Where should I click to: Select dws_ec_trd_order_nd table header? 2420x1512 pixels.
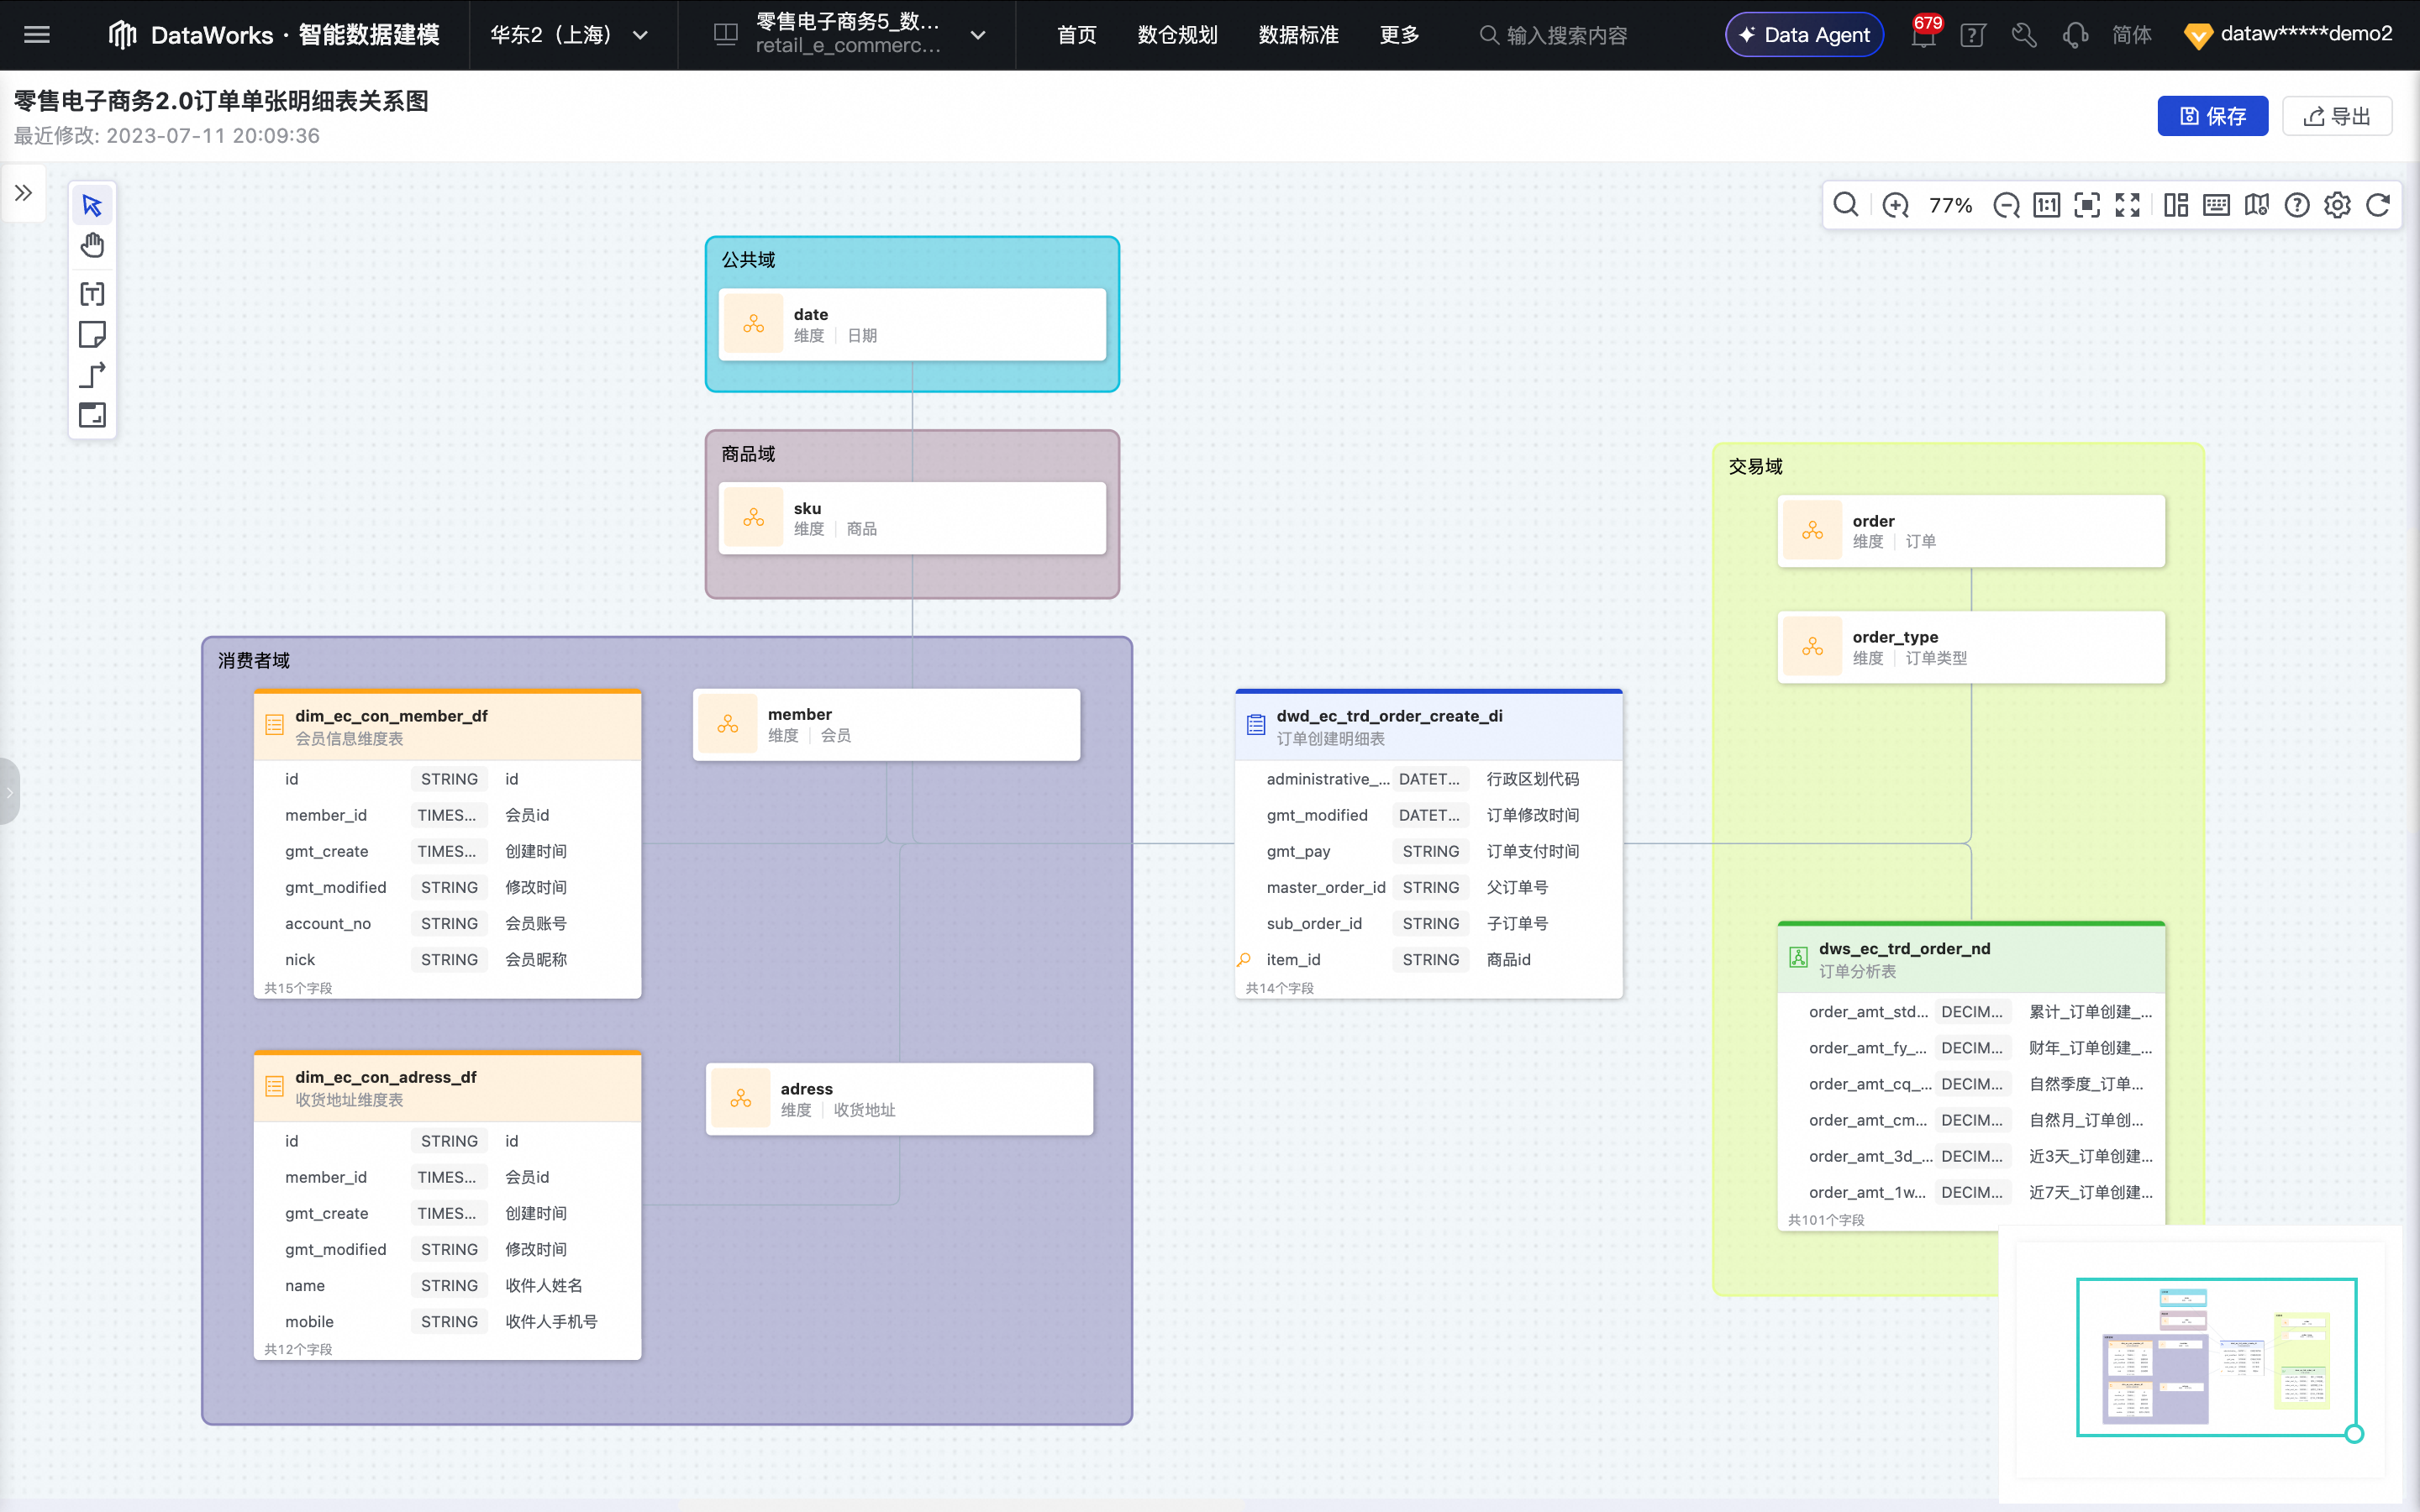point(1971,958)
